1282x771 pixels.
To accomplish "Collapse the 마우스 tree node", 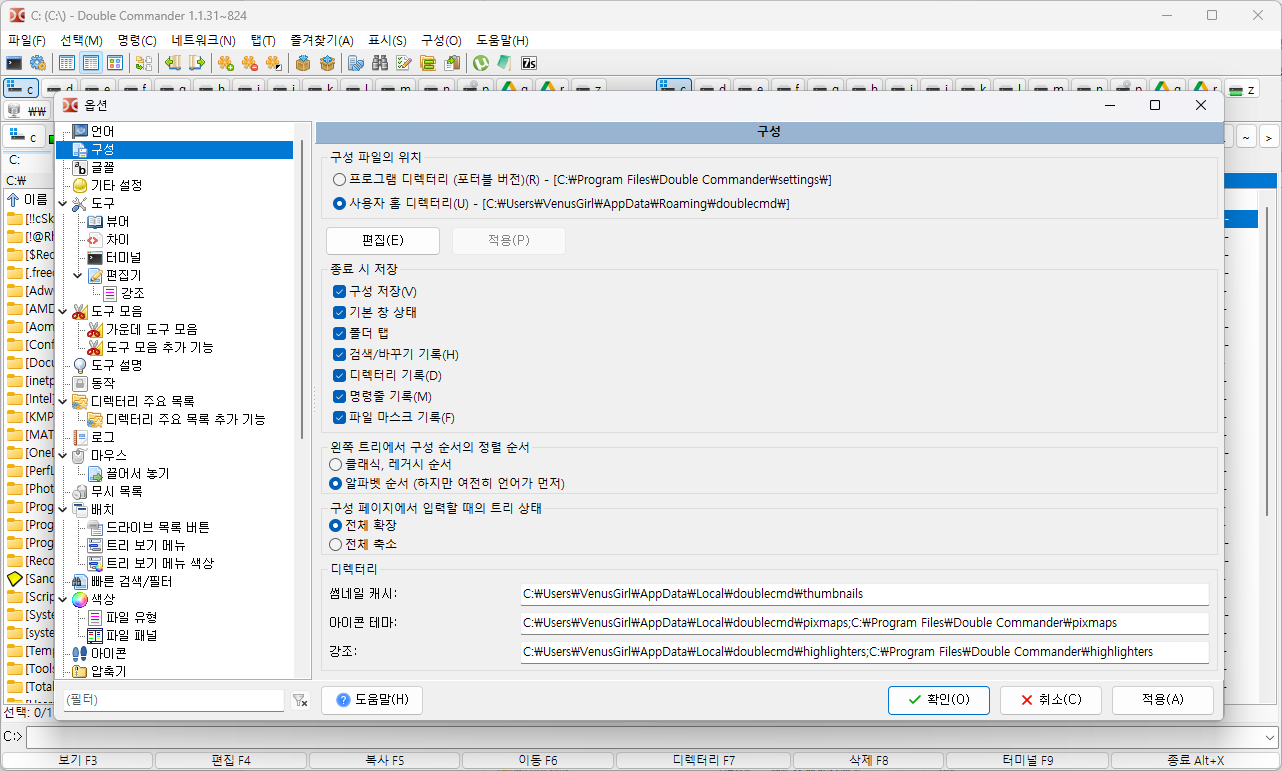I will (x=63, y=455).
